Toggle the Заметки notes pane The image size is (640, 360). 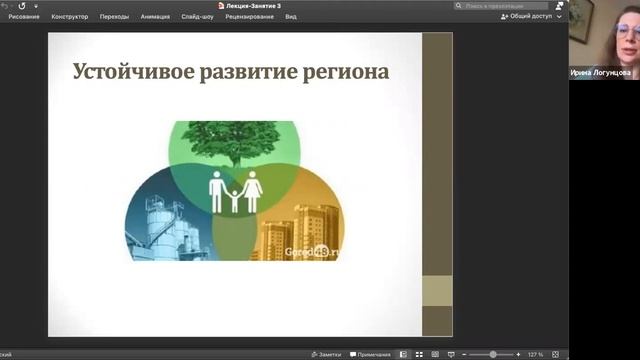(x=326, y=355)
